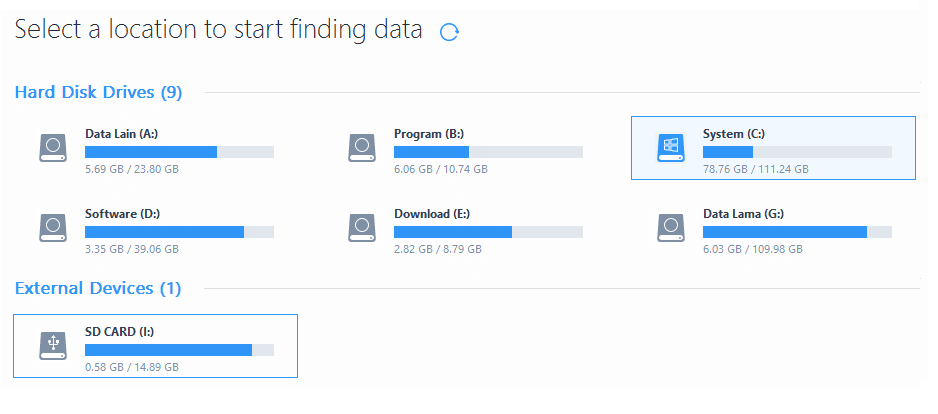Click the 78.76 GB / 111.24 GB text

tap(756, 169)
